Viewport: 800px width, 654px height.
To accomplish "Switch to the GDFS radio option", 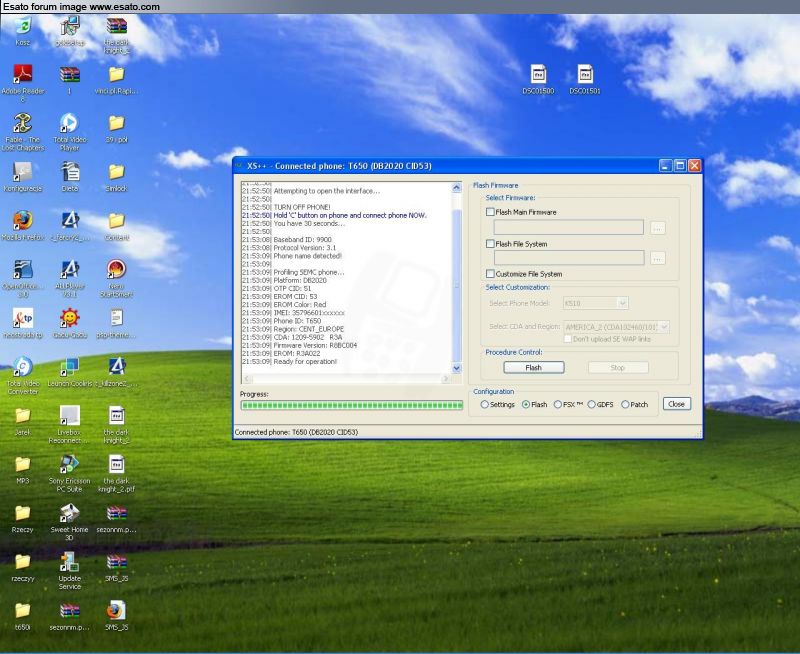I will (x=591, y=405).
